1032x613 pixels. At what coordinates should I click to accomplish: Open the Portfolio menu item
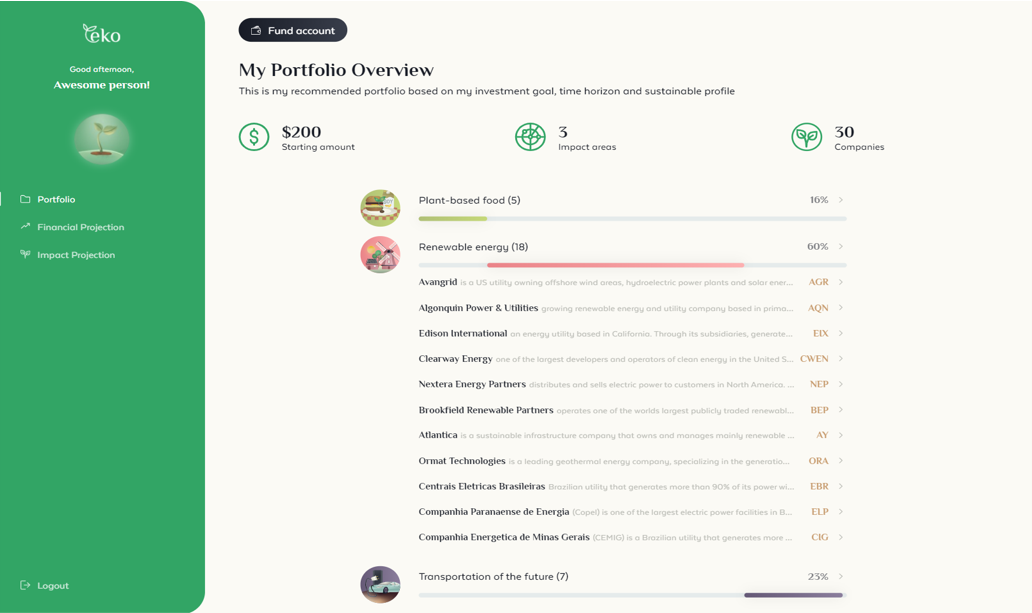click(x=47, y=200)
